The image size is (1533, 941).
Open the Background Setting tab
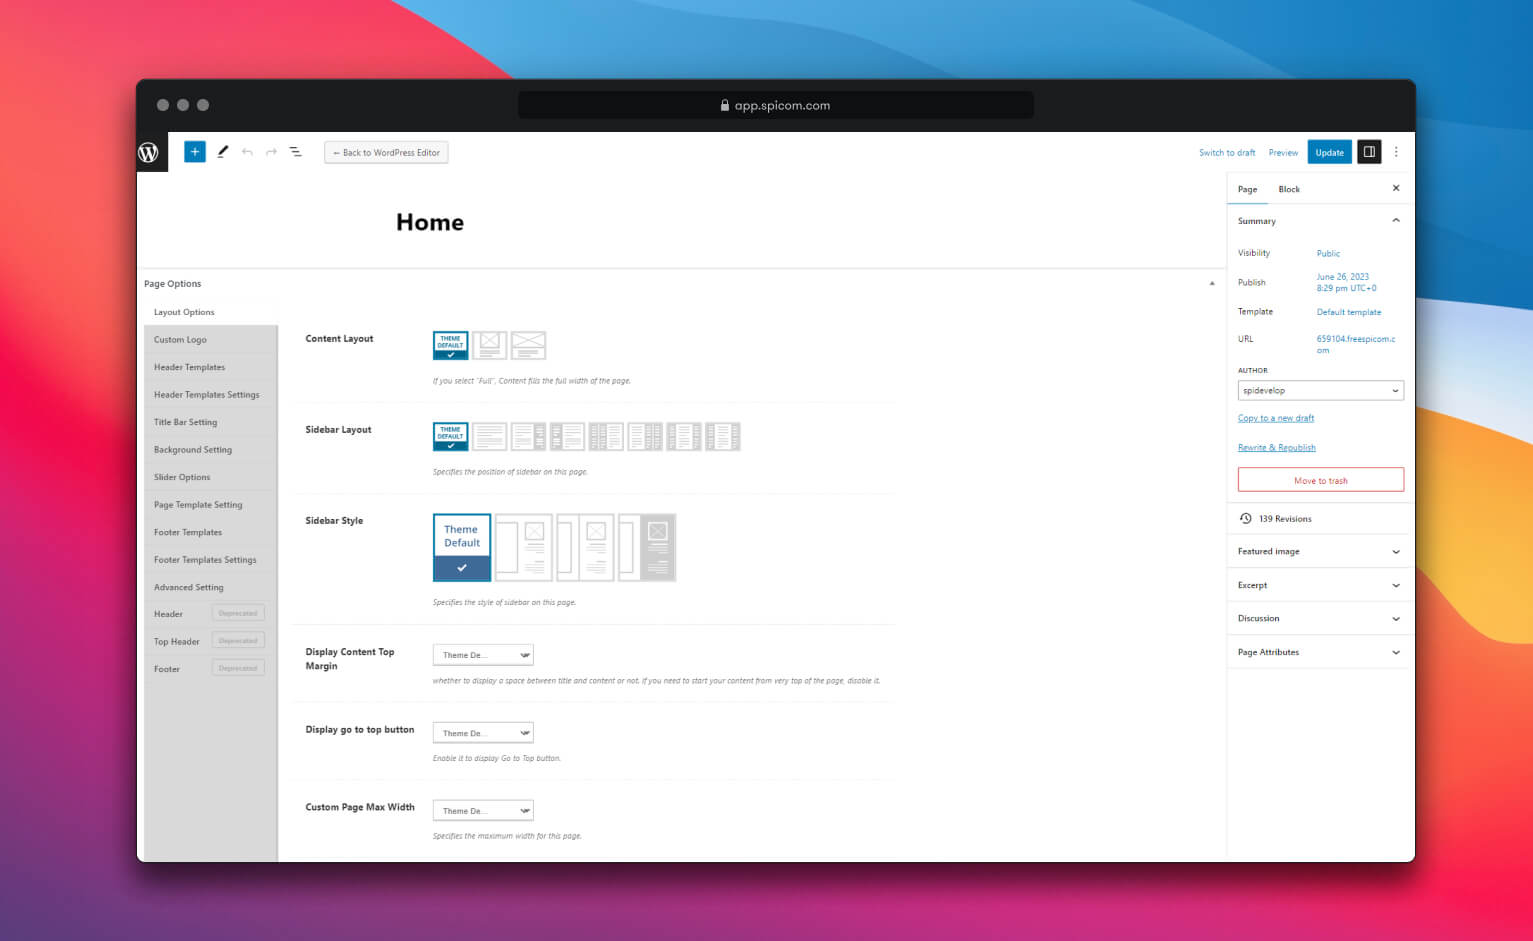(x=211, y=450)
